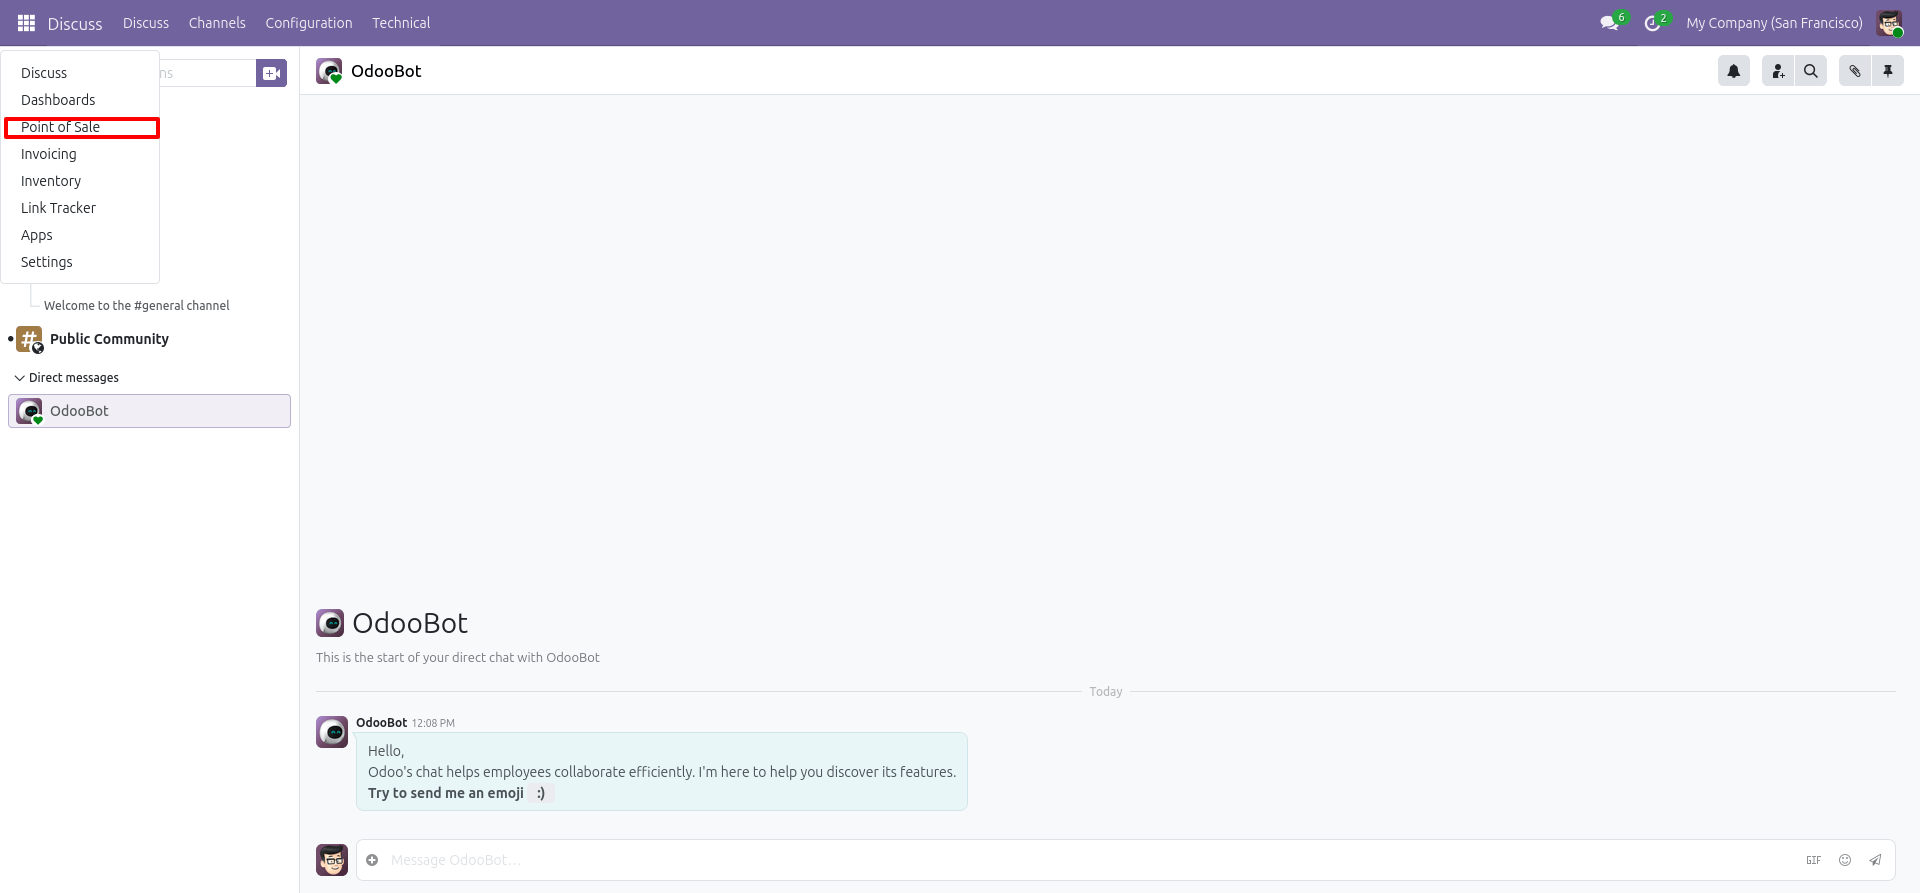Open the Channels menu in the top bar
This screenshot has height=893, width=1920.
[217, 23]
